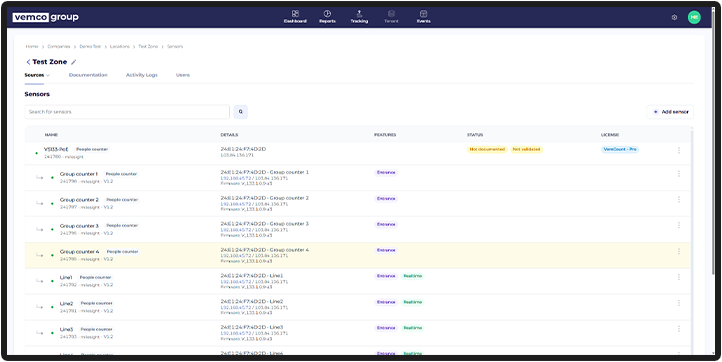Open the three-dot menu for Group counter 3

679,225
